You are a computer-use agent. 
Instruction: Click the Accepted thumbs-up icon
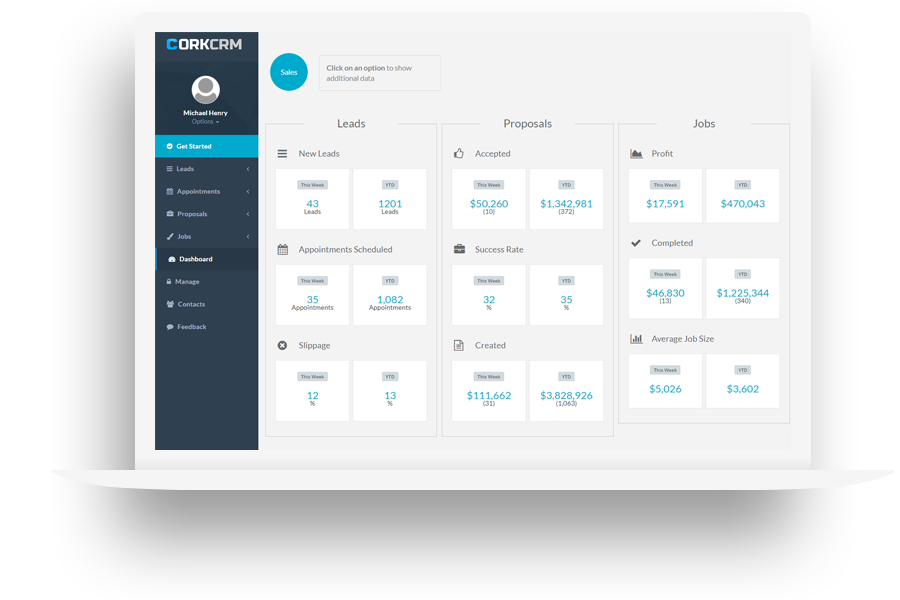click(459, 154)
